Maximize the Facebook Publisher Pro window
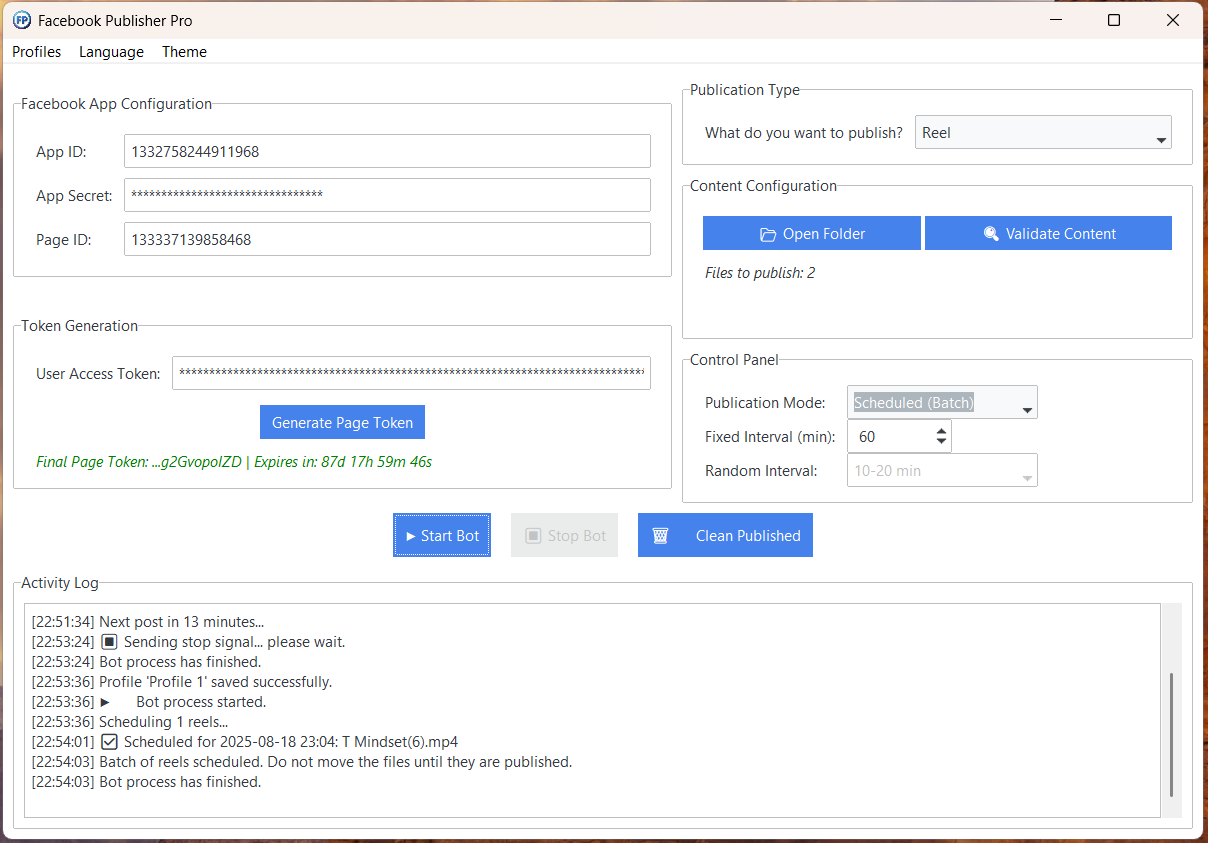Image resolution: width=1208 pixels, height=843 pixels. [x=1114, y=20]
